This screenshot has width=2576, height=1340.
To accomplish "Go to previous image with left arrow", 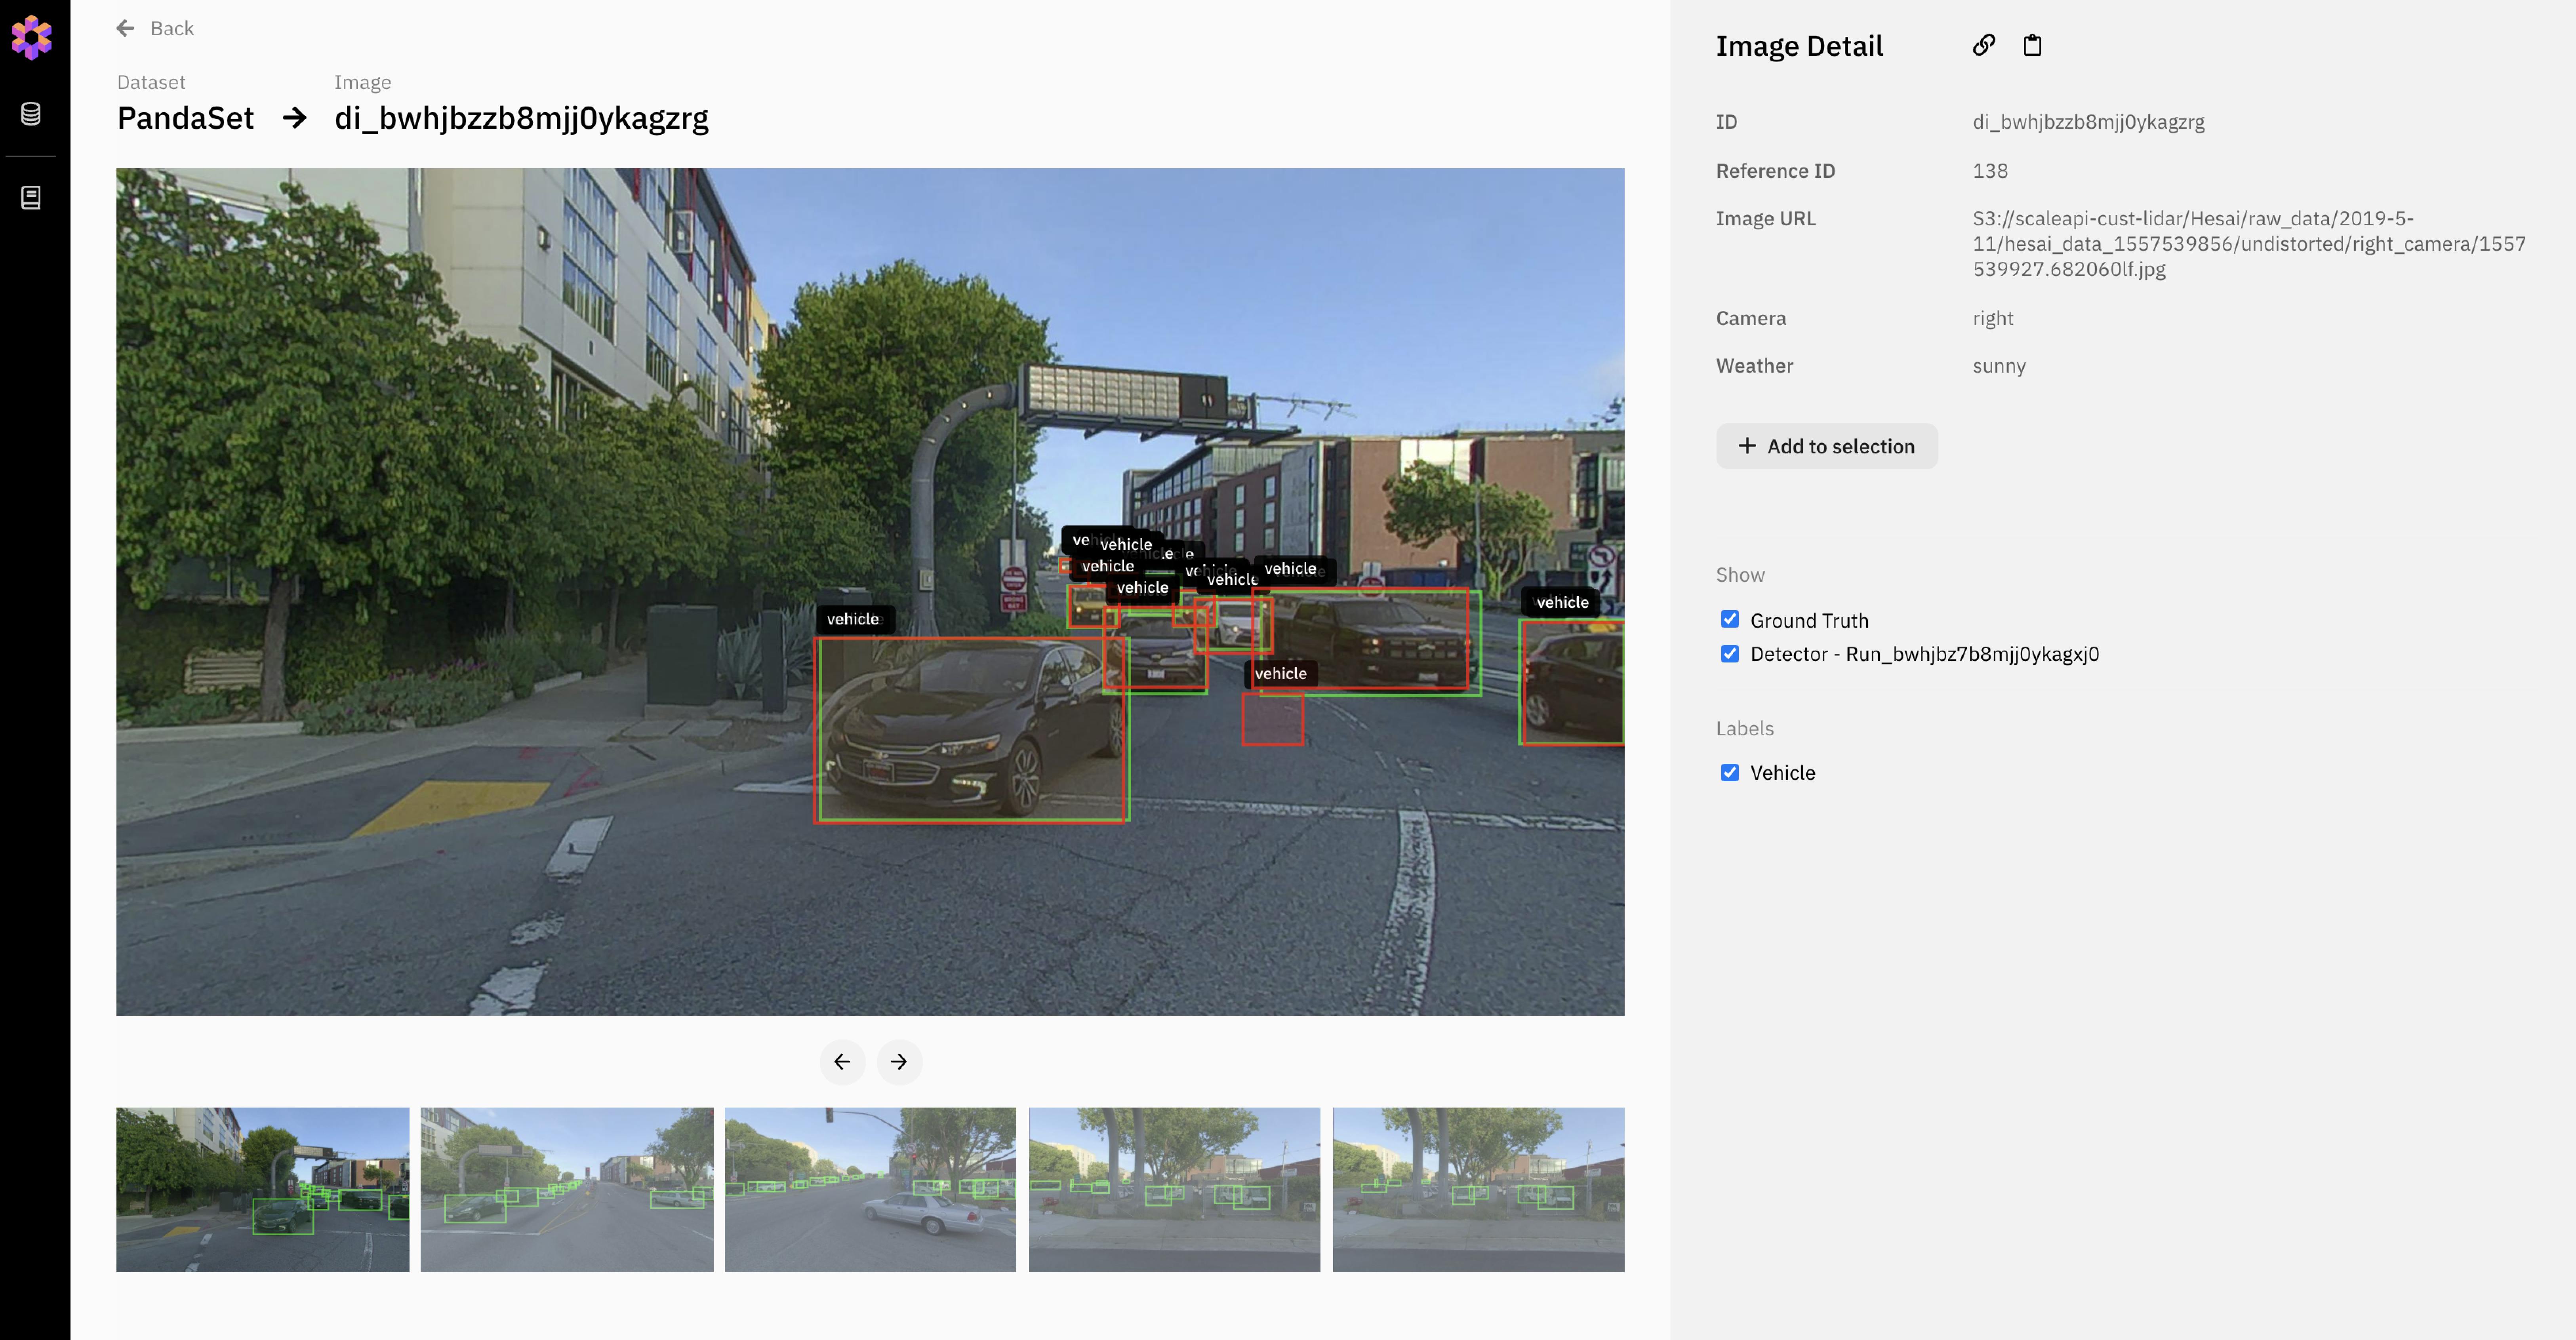I will tap(842, 1062).
